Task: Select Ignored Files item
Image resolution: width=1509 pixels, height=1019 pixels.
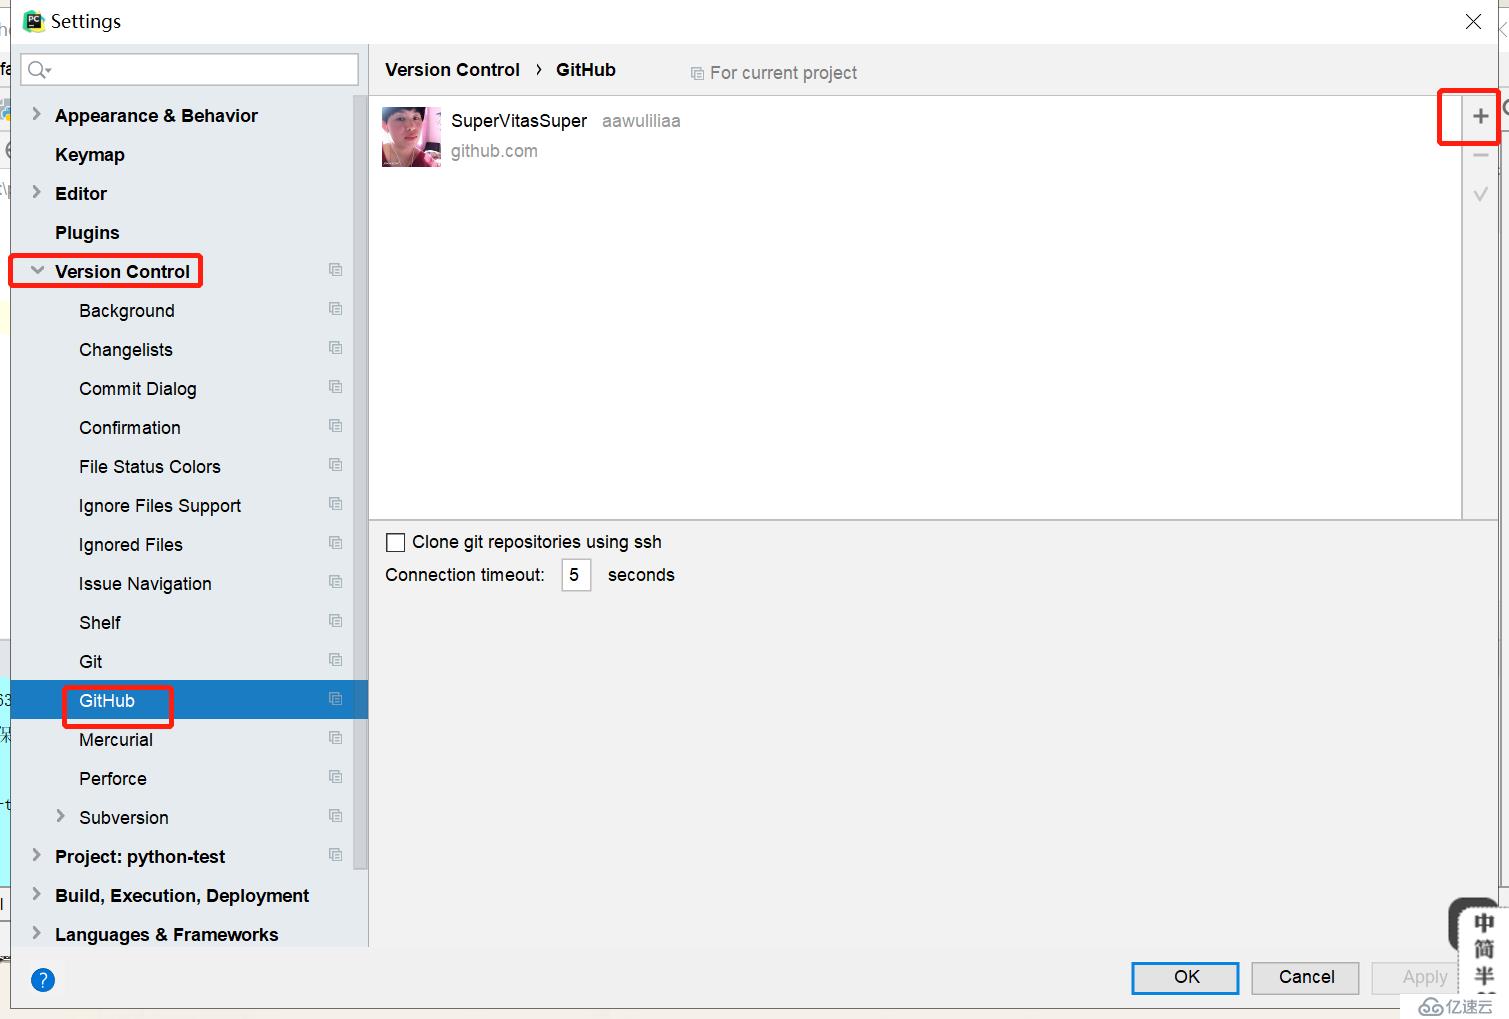Action: 131,545
